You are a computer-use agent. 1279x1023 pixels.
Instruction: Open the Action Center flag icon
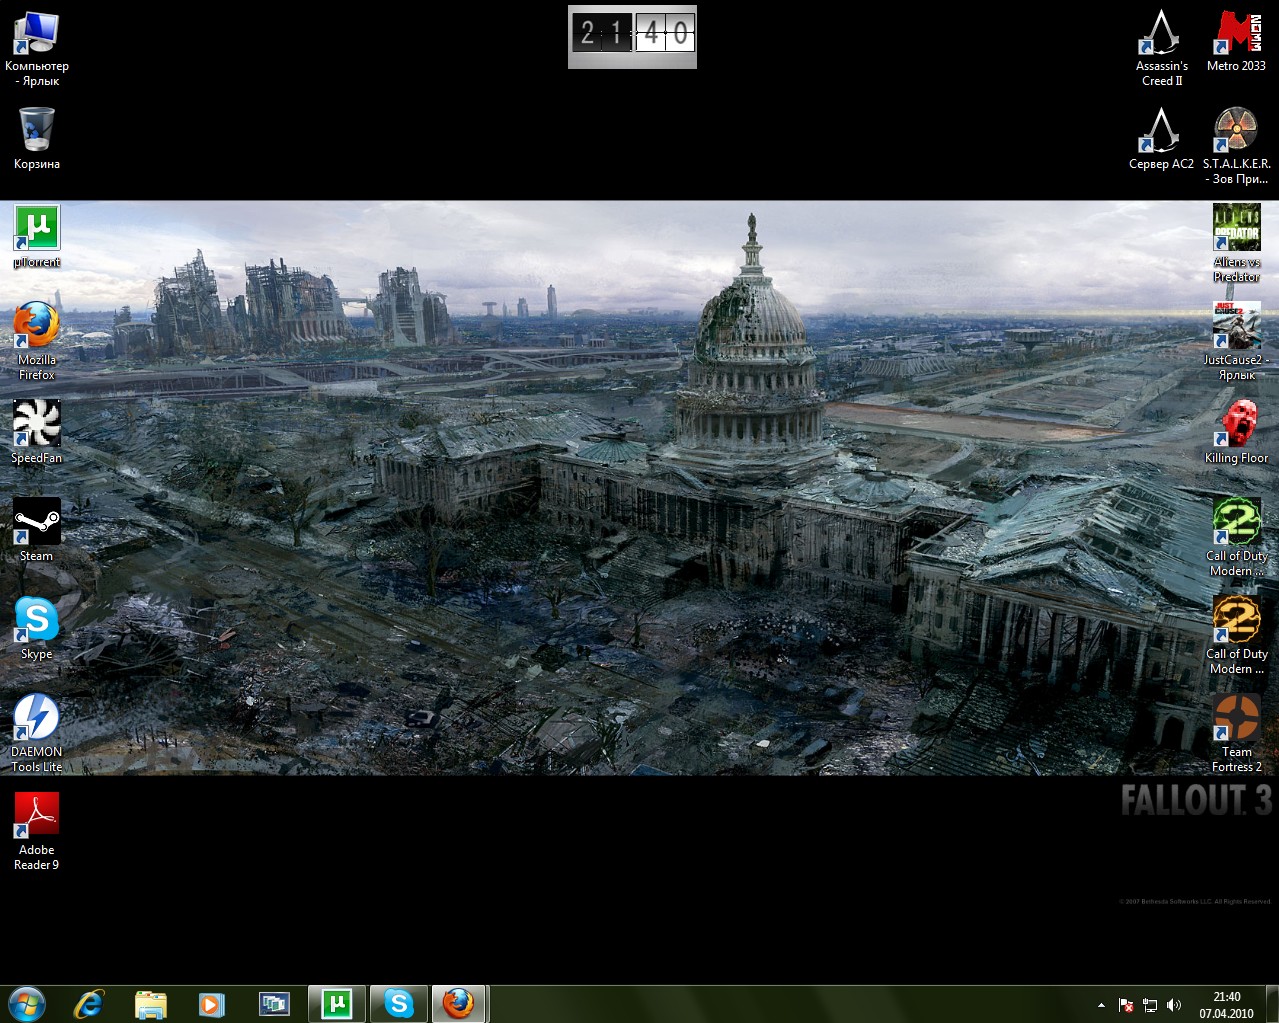click(1126, 1005)
